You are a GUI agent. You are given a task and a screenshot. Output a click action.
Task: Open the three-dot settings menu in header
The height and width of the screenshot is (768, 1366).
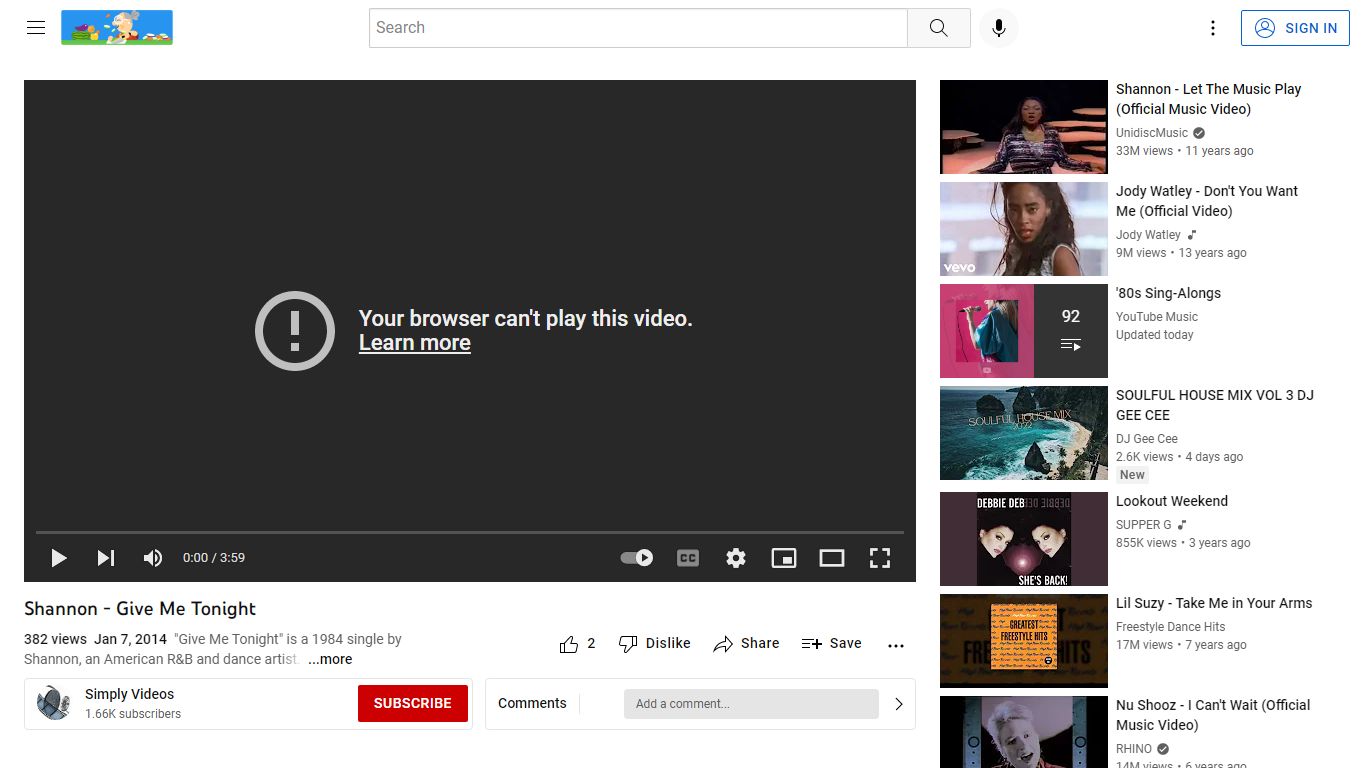pyautogui.click(x=1213, y=28)
